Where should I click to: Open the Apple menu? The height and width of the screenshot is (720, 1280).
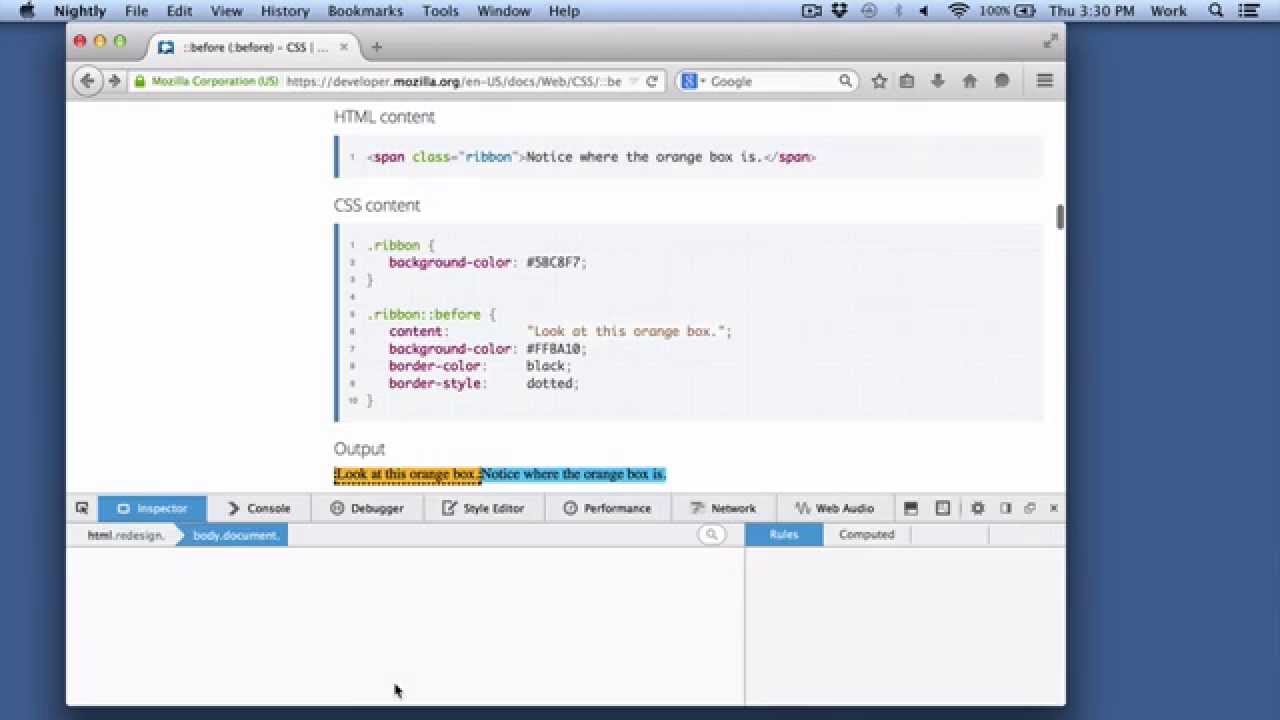click(x=27, y=11)
